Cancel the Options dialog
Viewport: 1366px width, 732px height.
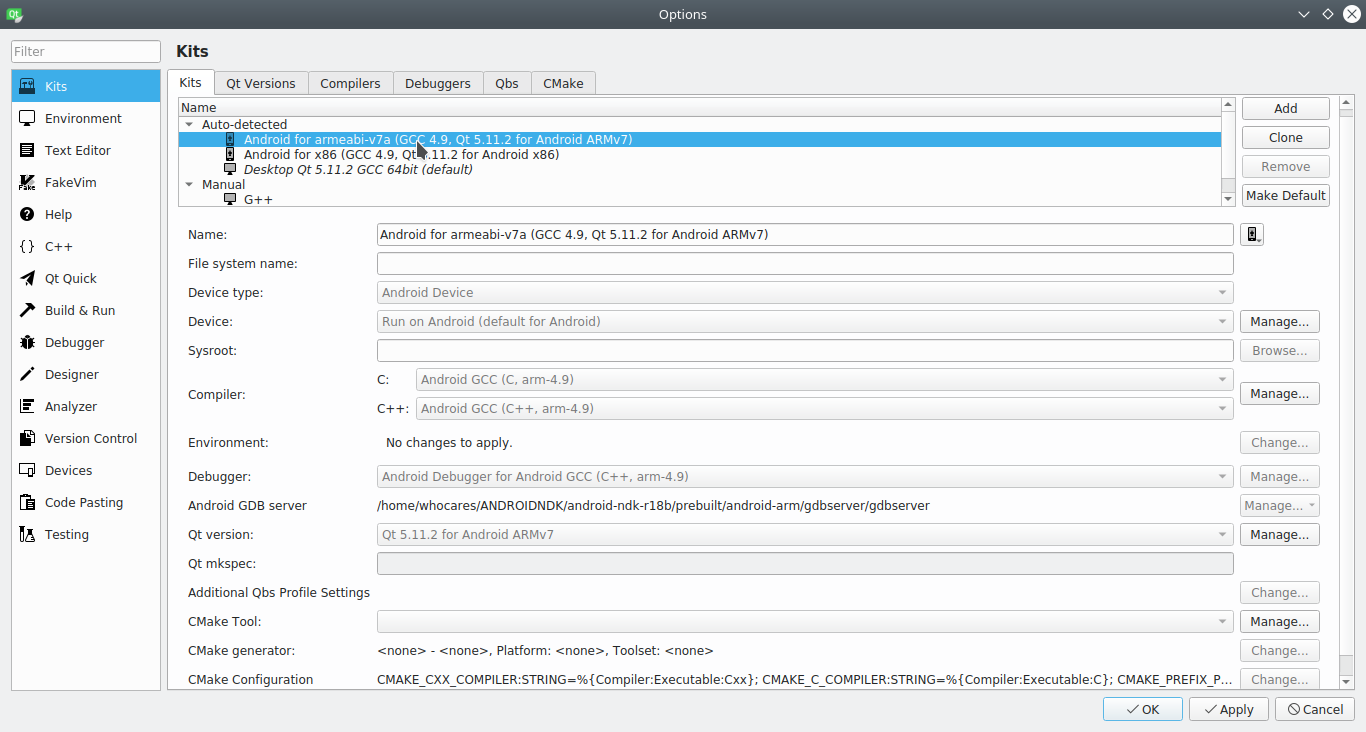[1315, 709]
